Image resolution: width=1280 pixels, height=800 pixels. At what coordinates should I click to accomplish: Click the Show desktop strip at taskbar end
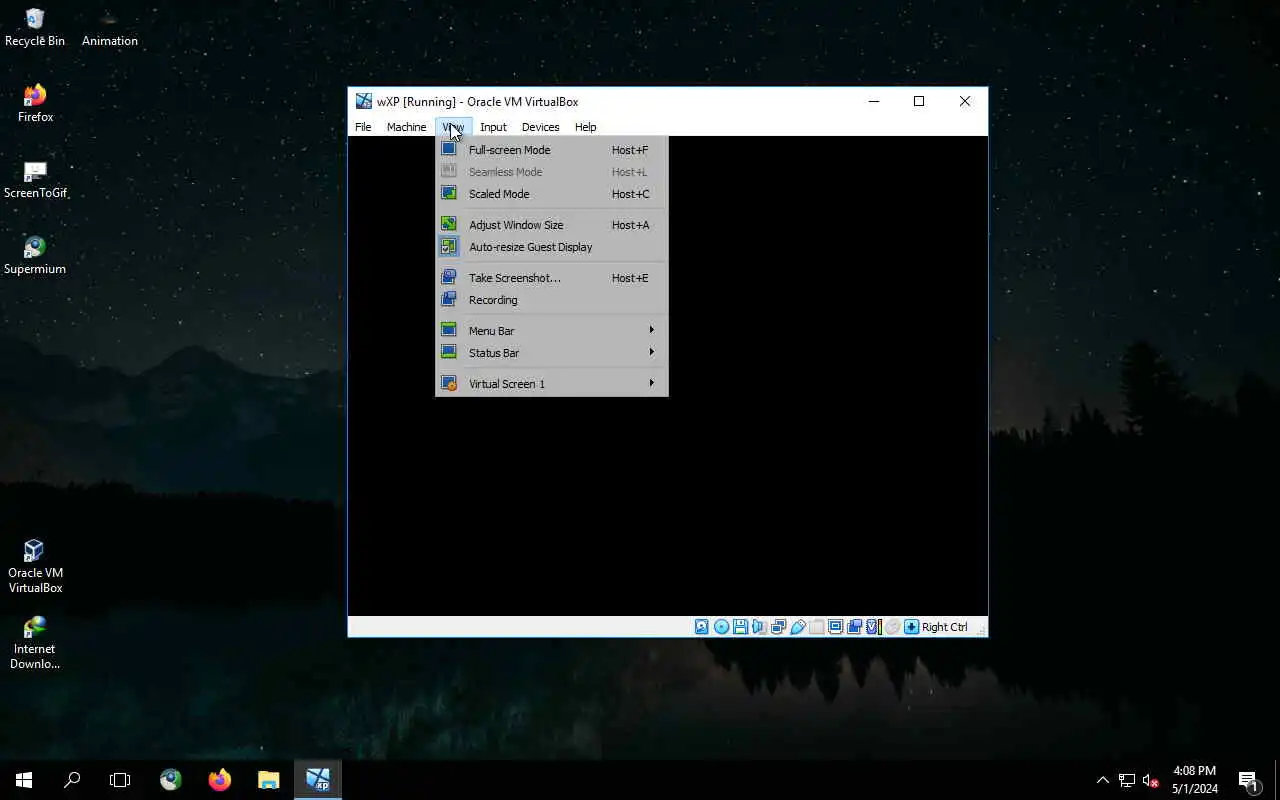click(1277, 780)
